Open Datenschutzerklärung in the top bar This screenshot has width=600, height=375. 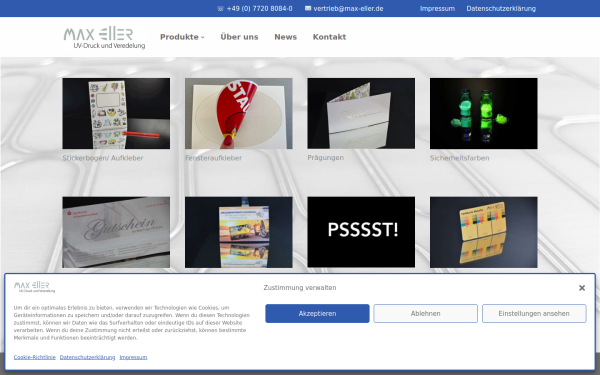pyautogui.click(x=501, y=8)
